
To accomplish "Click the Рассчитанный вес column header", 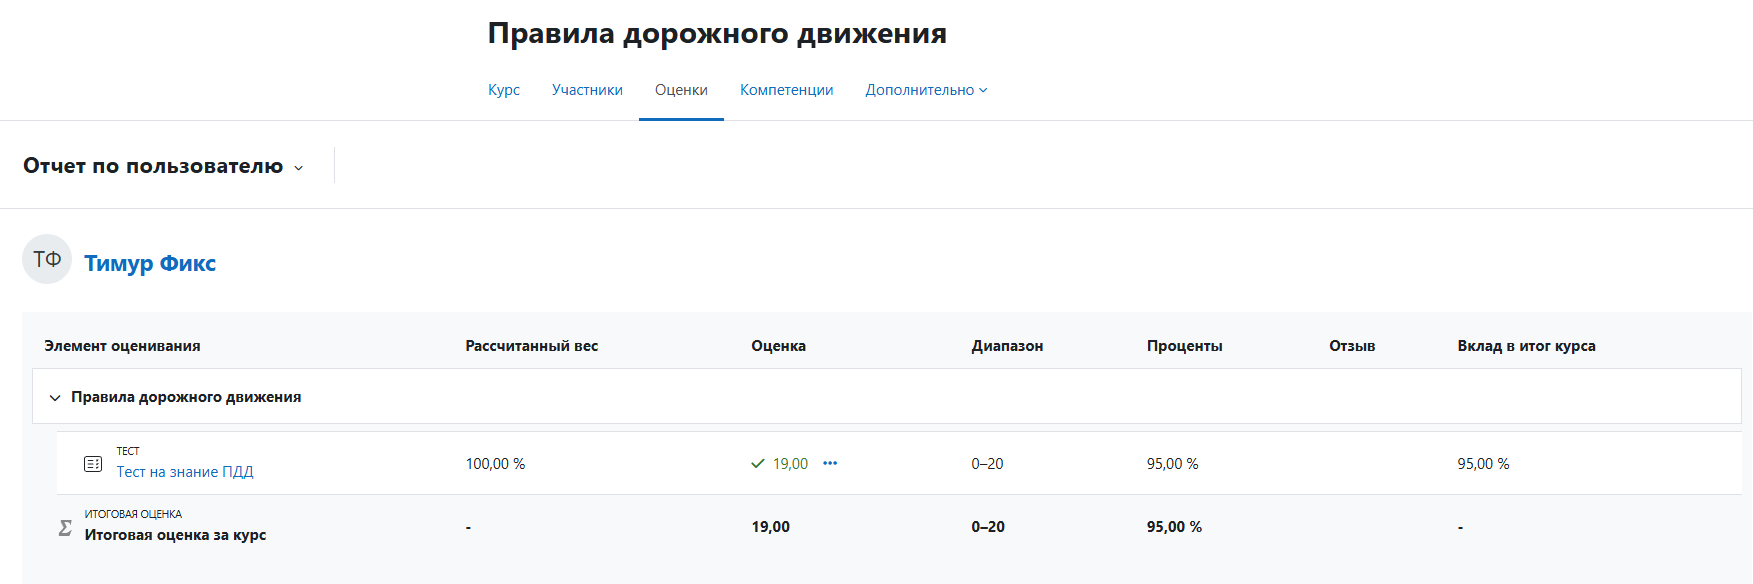I will (531, 346).
